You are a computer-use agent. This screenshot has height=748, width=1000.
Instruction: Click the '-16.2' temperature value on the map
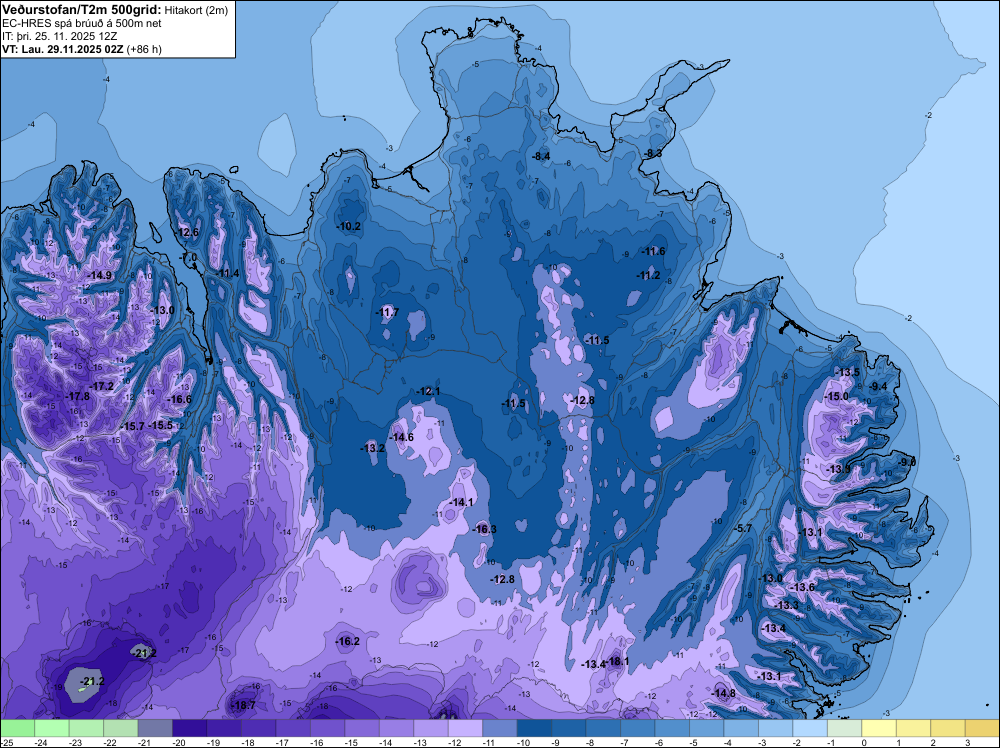348,642
